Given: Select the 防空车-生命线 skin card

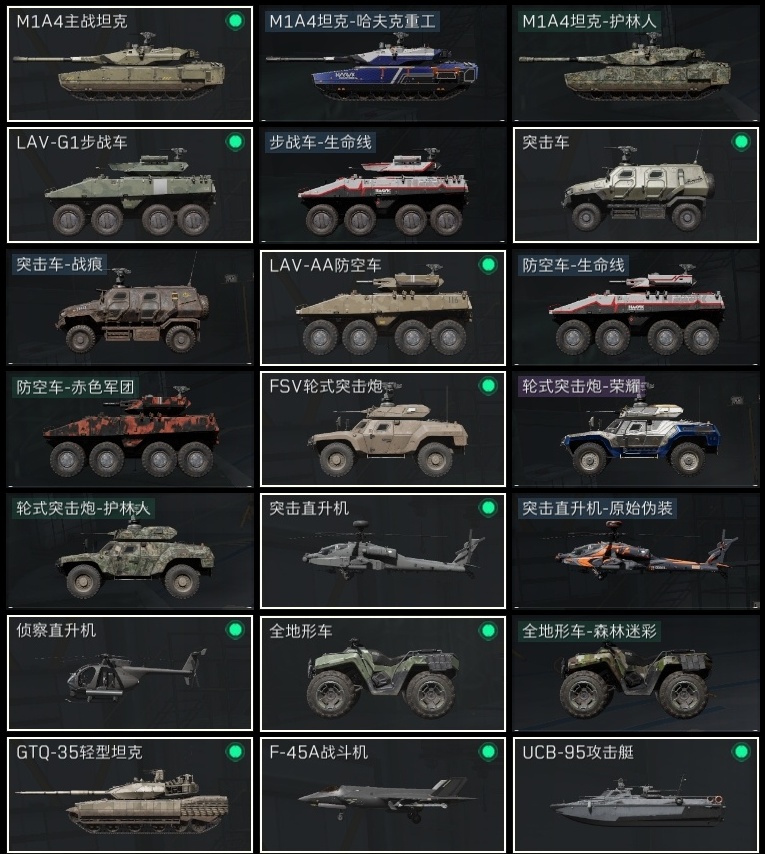Looking at the screenshot, I should [x=636, y=307].
